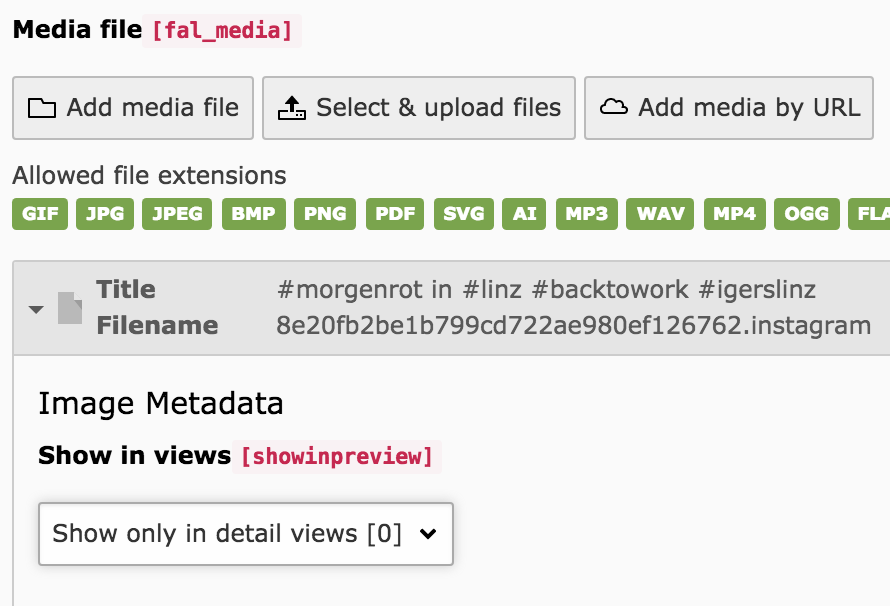Collapse the media file record with triangle
Image resolution: width=890 pixels, height=606 pixels.
coord(36,309)
